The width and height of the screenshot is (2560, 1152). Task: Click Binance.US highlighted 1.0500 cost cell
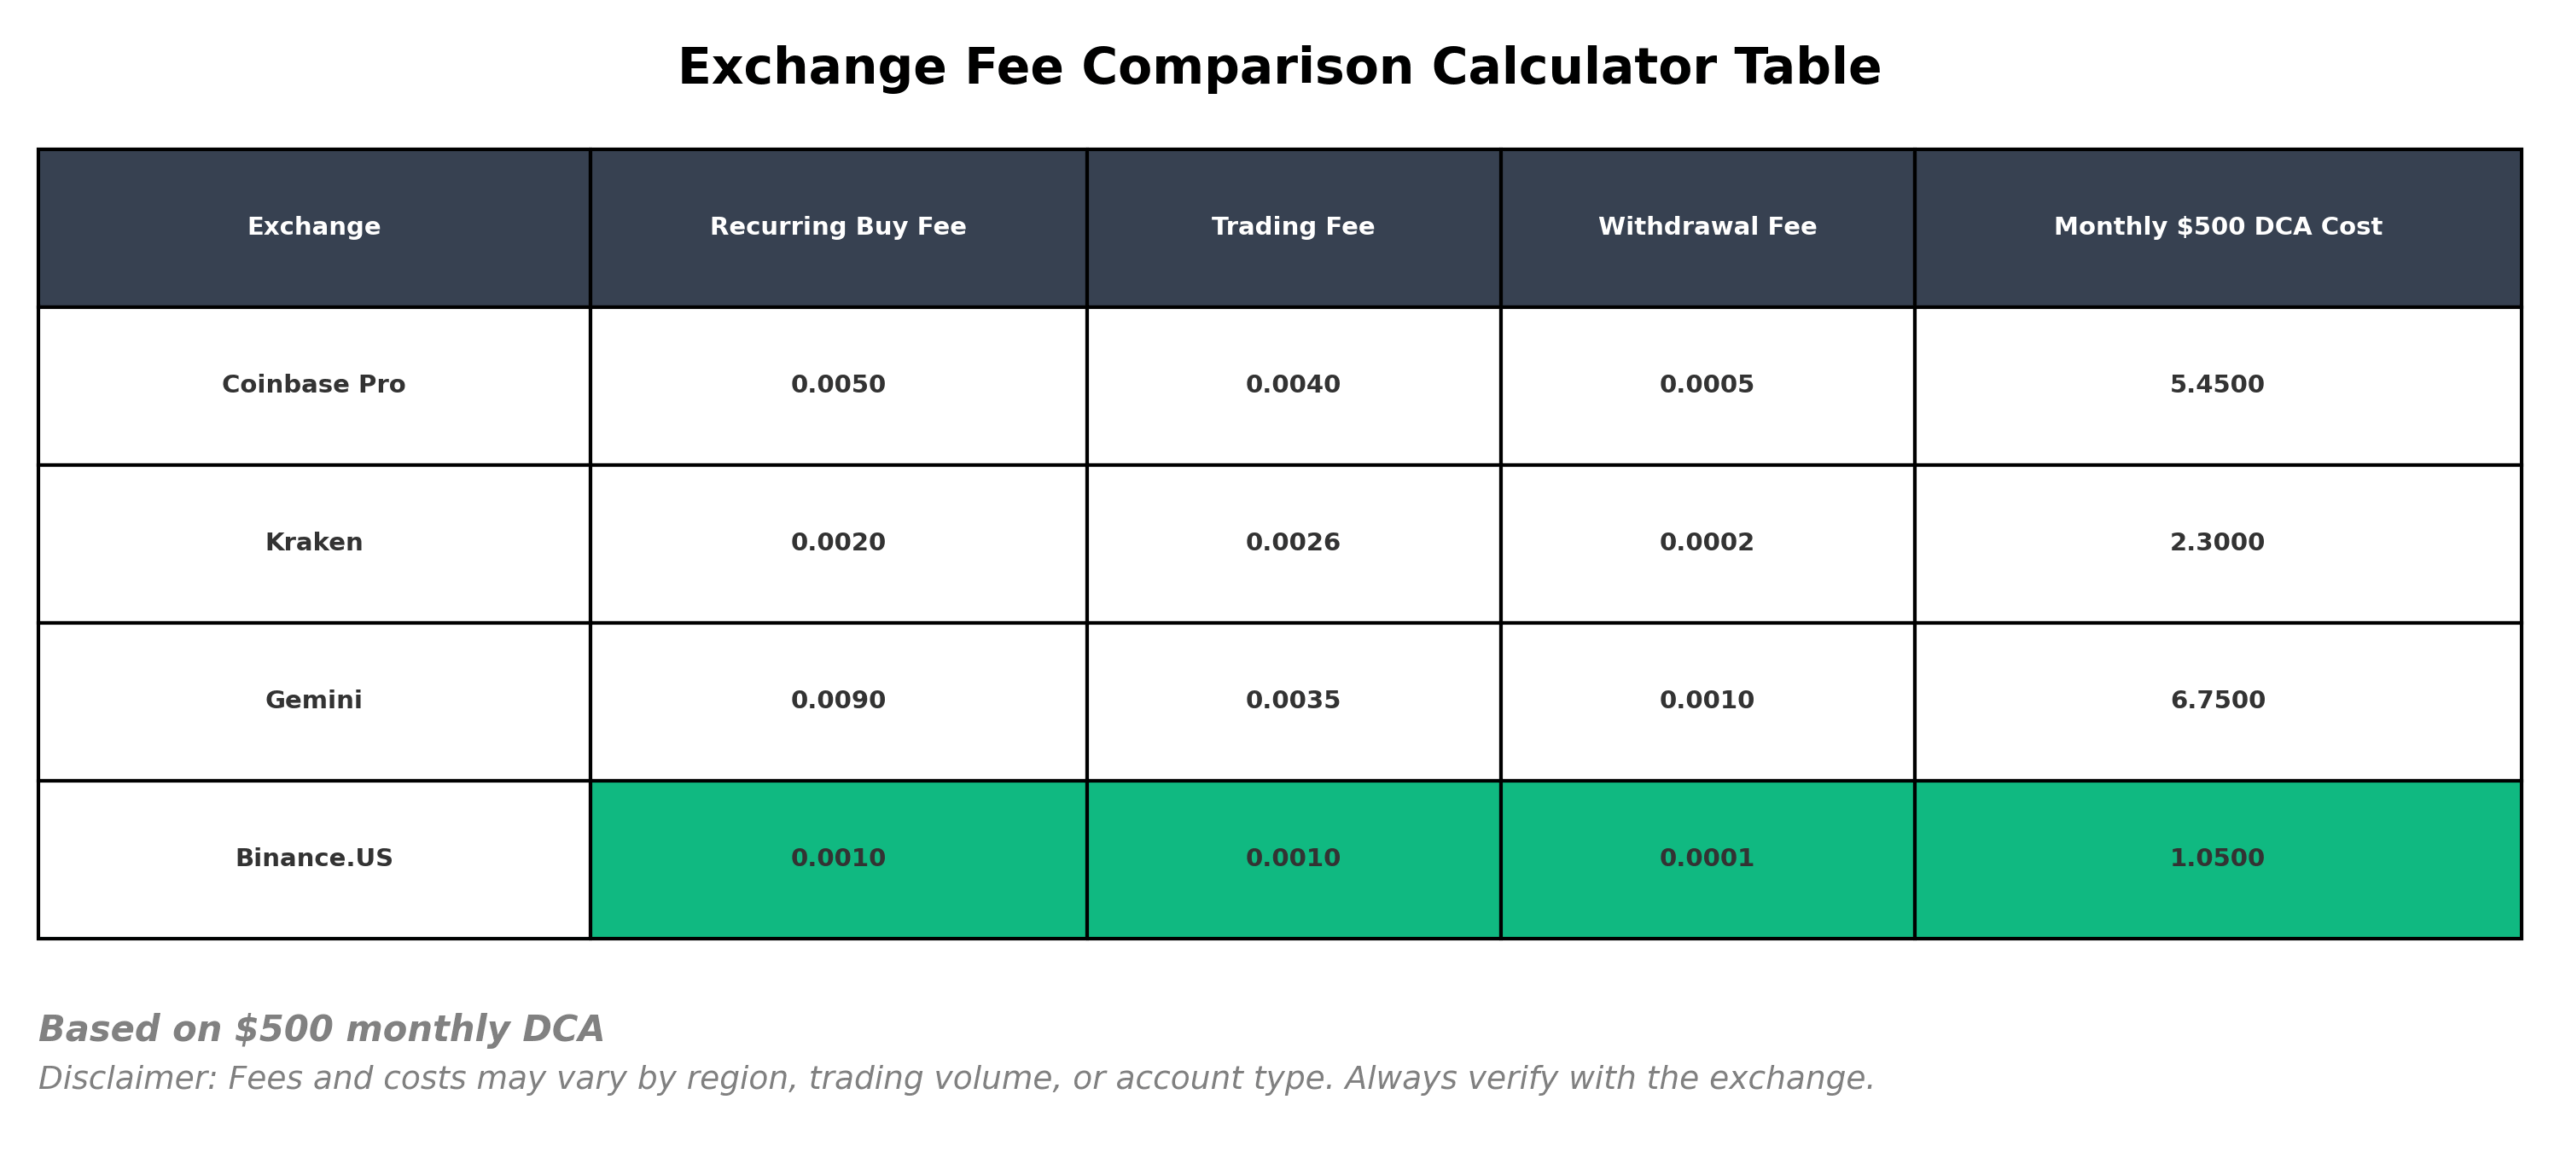coord(2217,859)
